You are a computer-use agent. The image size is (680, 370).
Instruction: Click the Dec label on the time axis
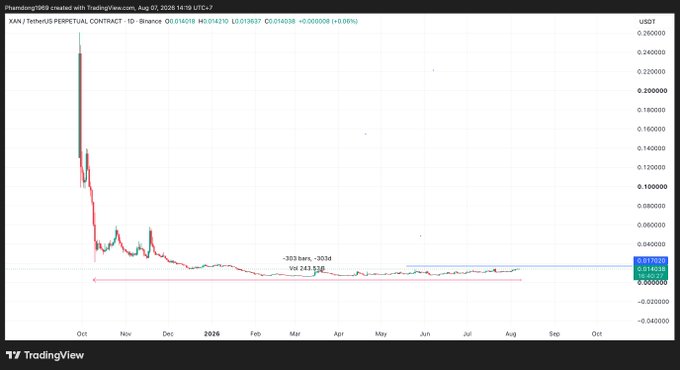(x=168, y=334)
